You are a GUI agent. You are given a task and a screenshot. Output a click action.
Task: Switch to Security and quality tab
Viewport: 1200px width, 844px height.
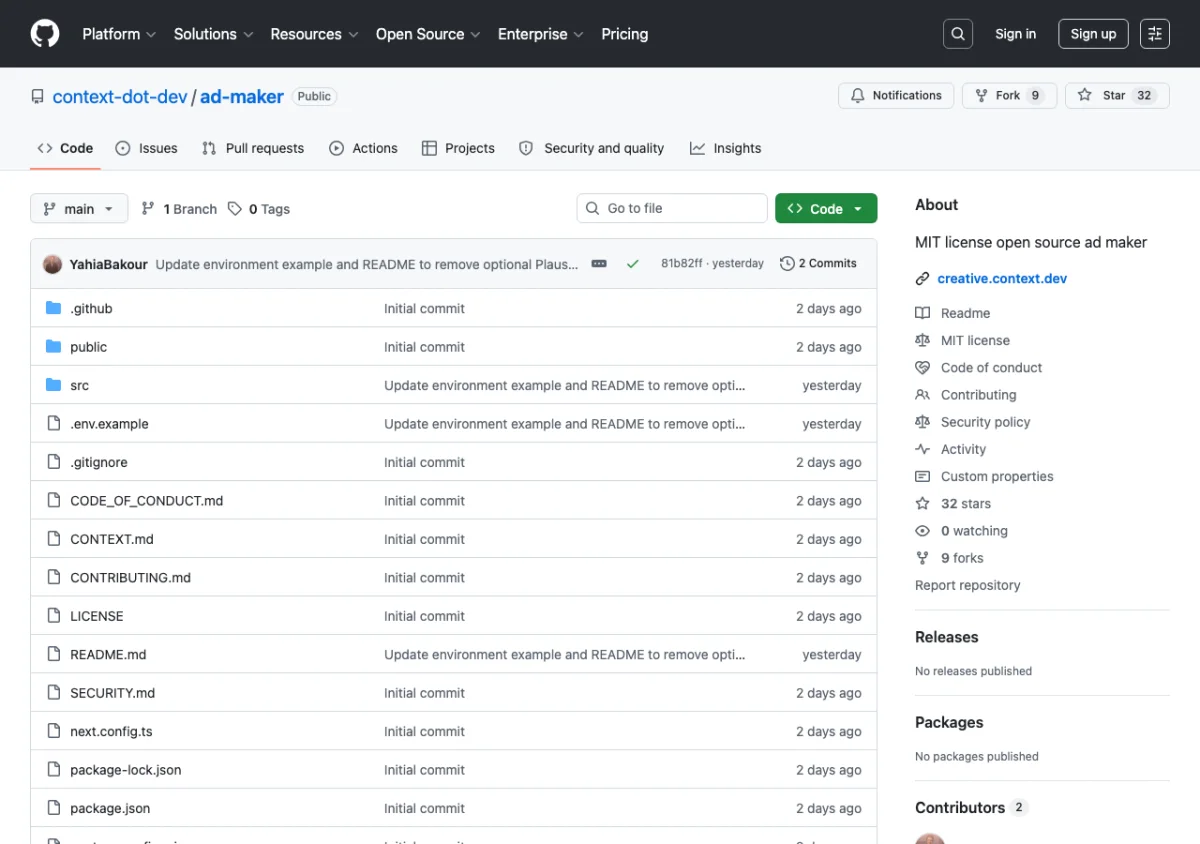(591, 148)
